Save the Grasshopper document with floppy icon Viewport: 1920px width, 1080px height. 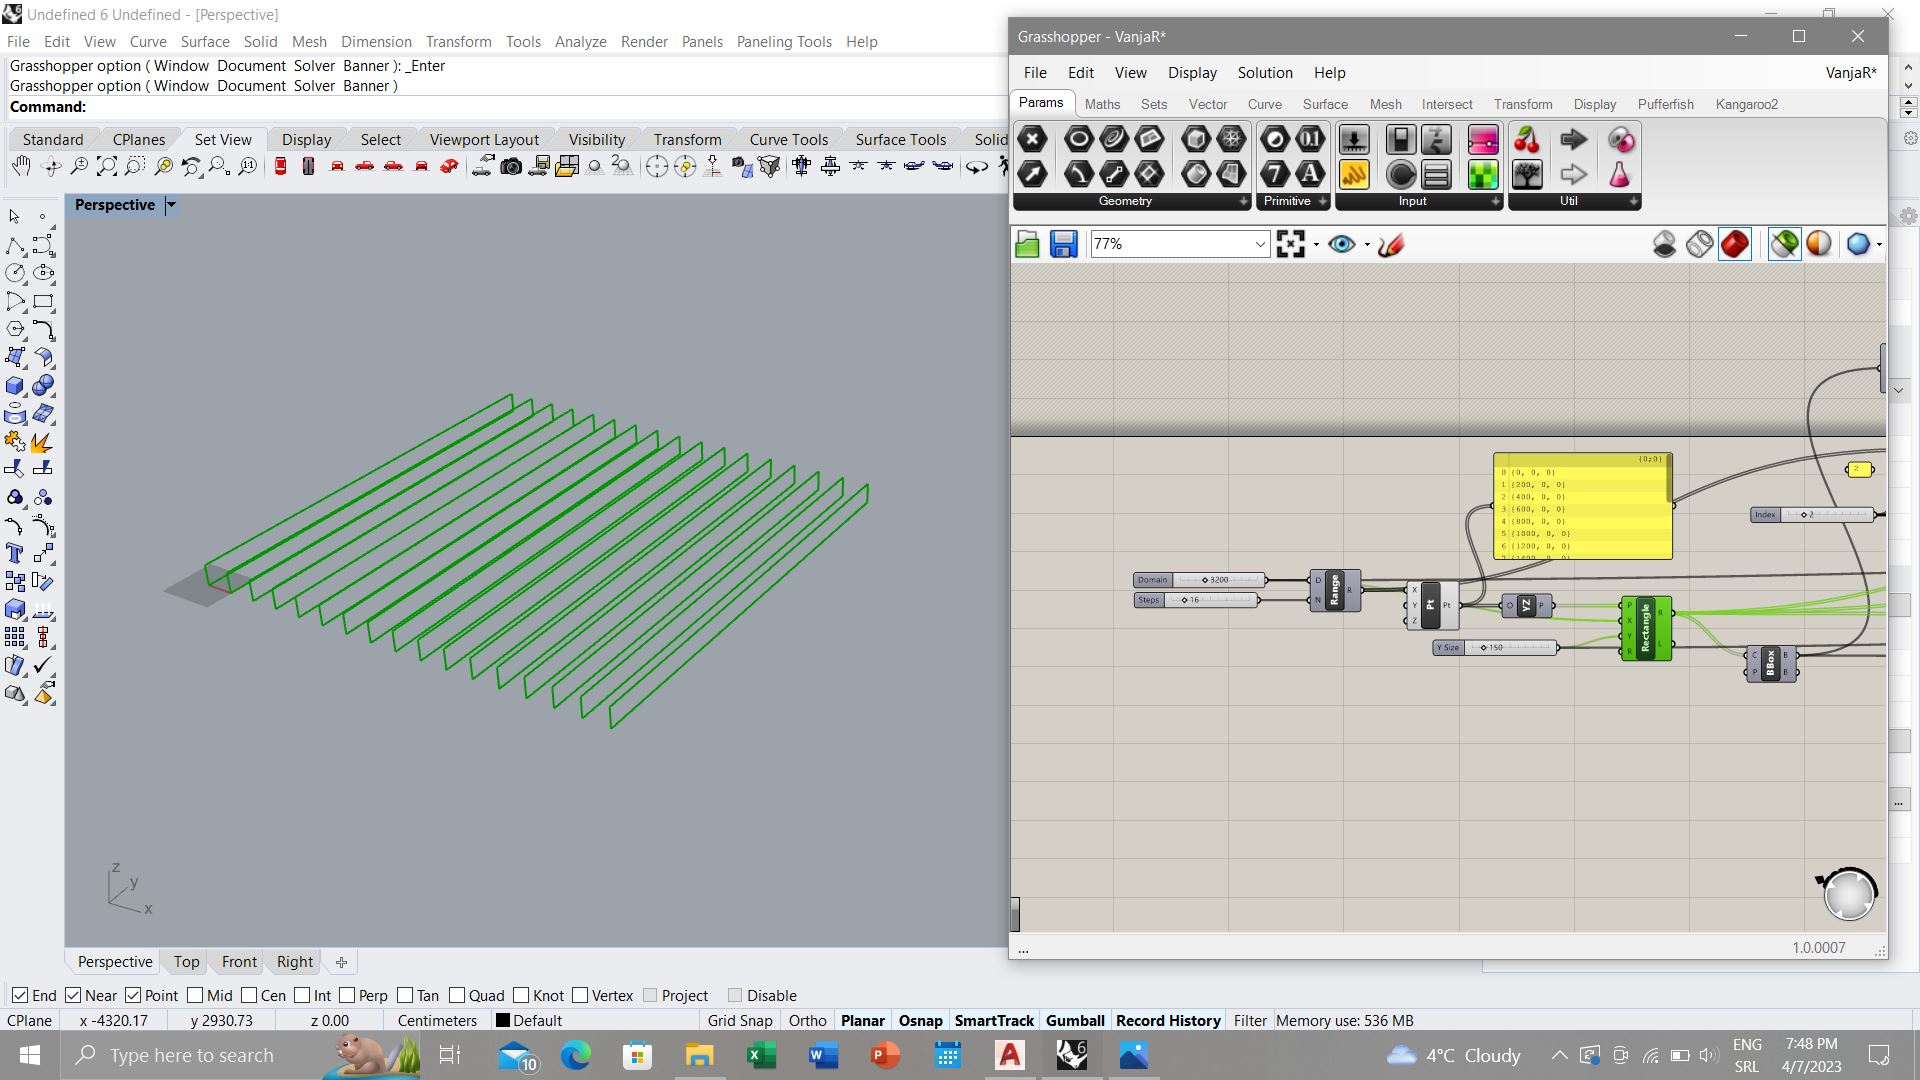click(x=1063, y=244)
